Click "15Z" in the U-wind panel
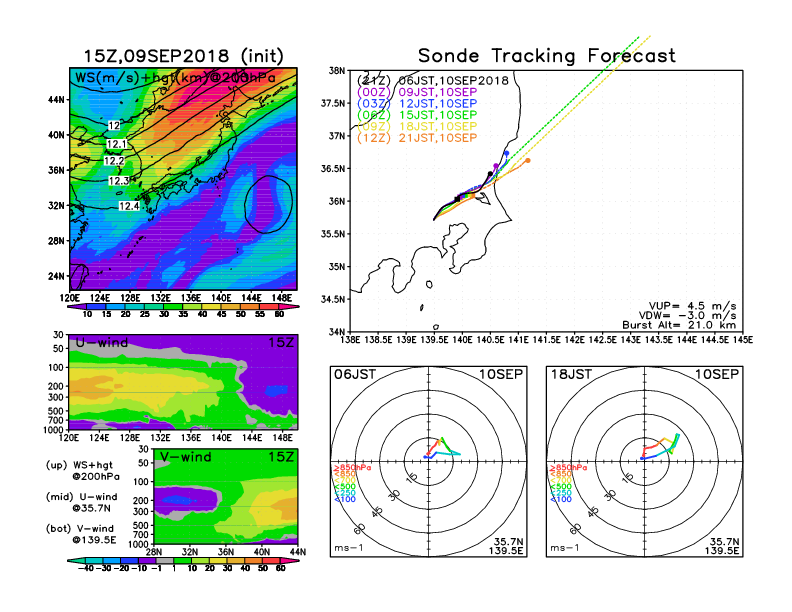 click(281, 343)
